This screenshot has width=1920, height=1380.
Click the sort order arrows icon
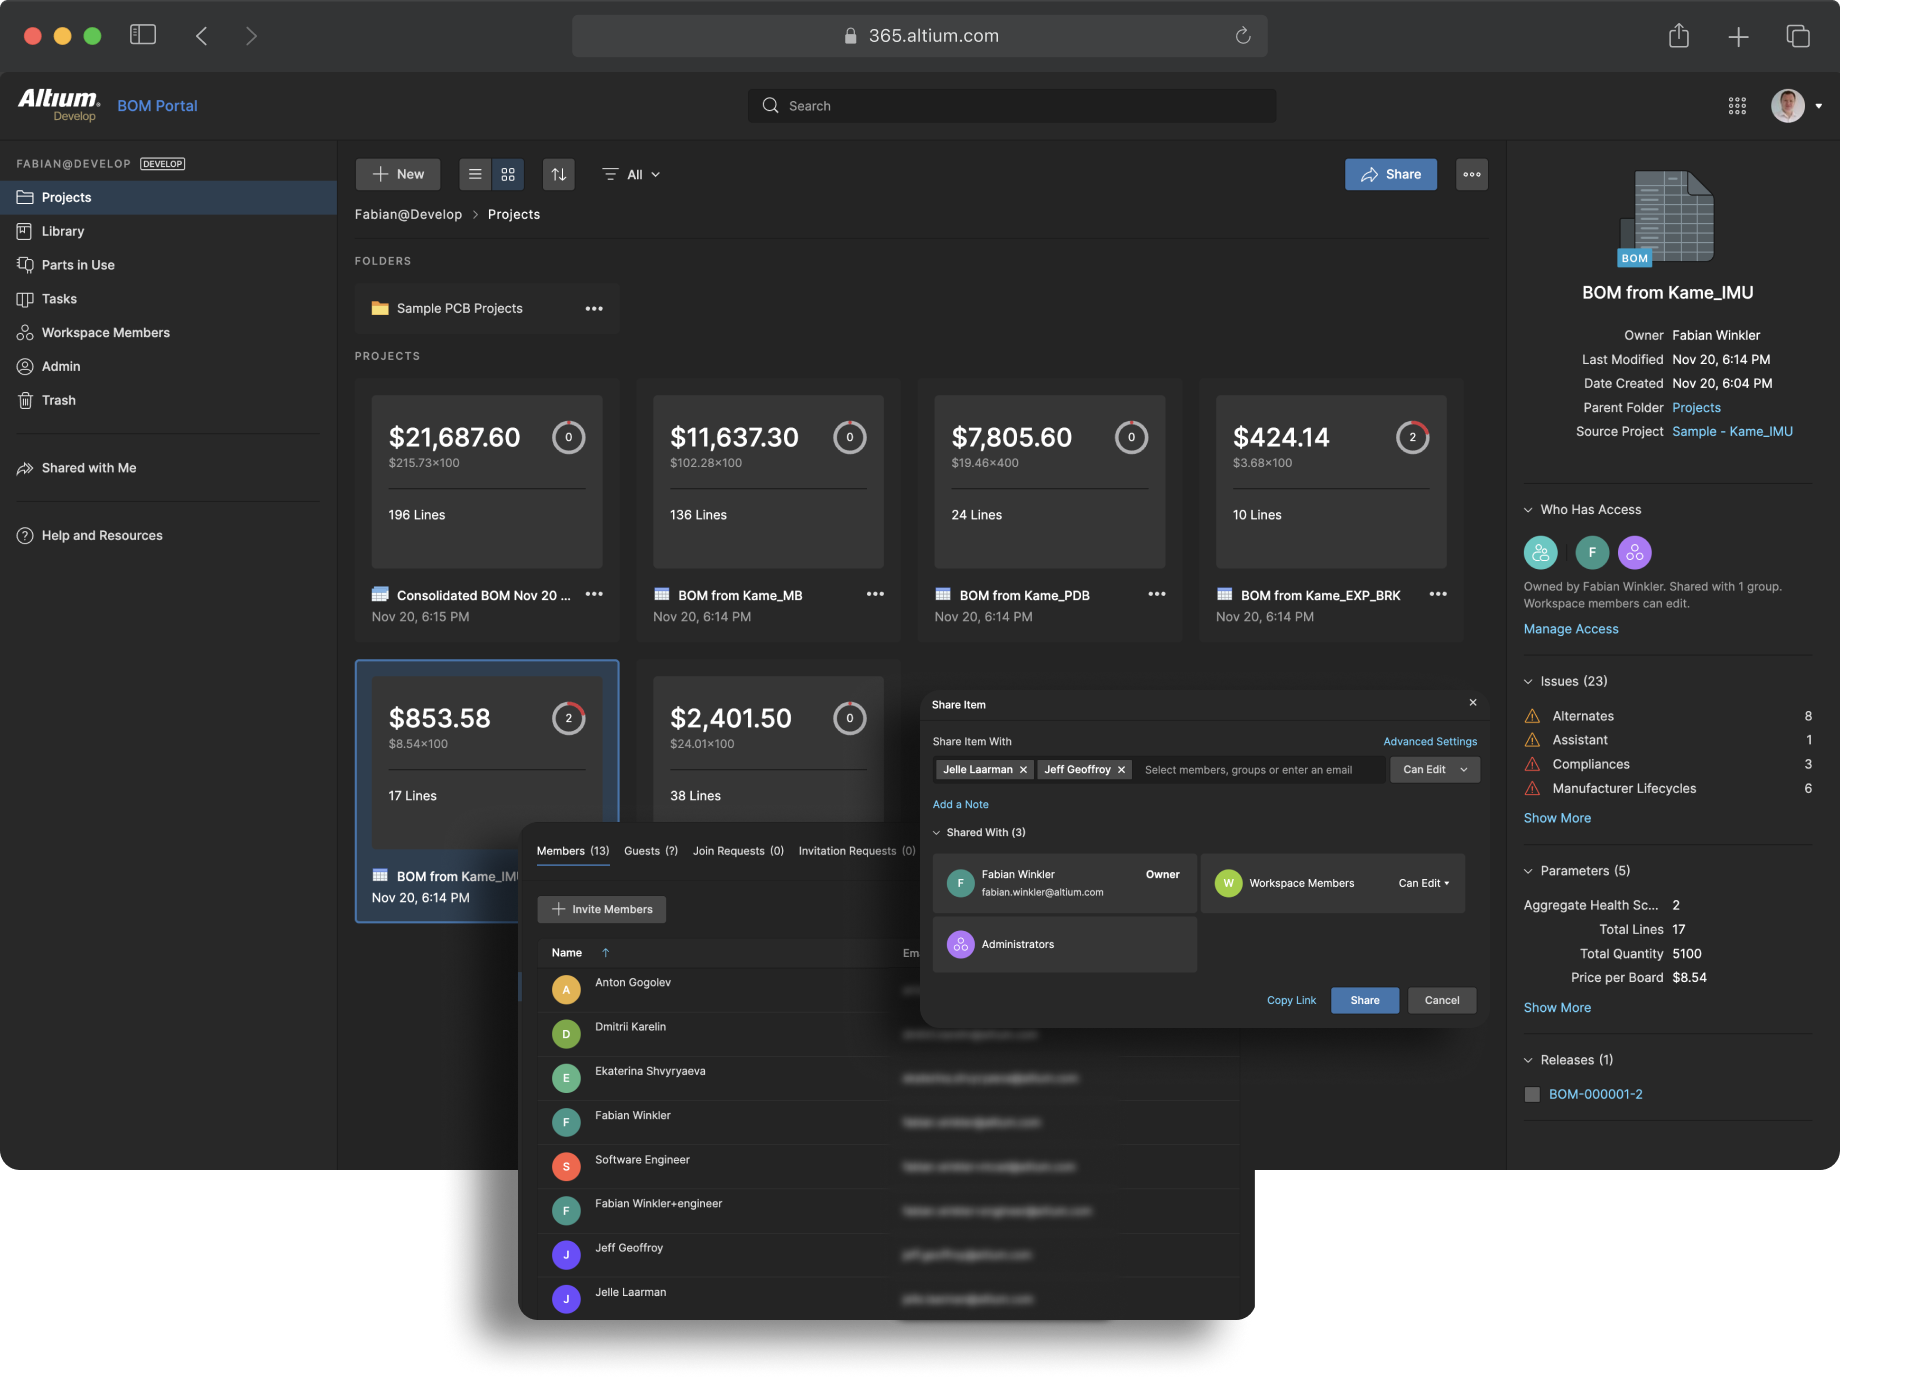click(559, 174)
